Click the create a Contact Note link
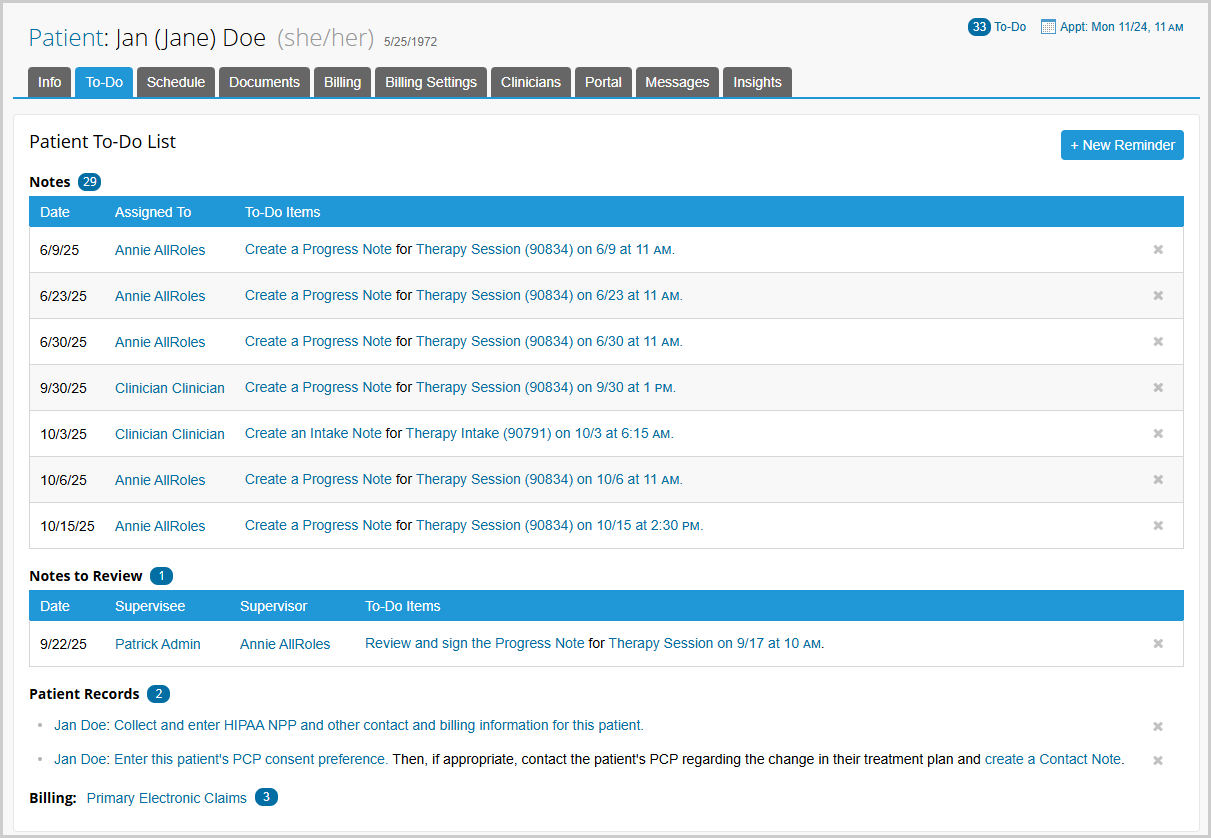The width and height of the screenshot is (1211, 838). click(x=1054, y=759)
